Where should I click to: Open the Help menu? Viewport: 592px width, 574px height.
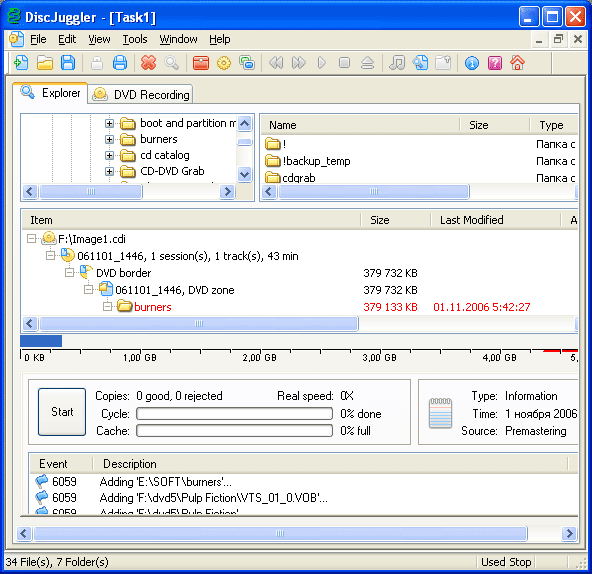[220, 39]
